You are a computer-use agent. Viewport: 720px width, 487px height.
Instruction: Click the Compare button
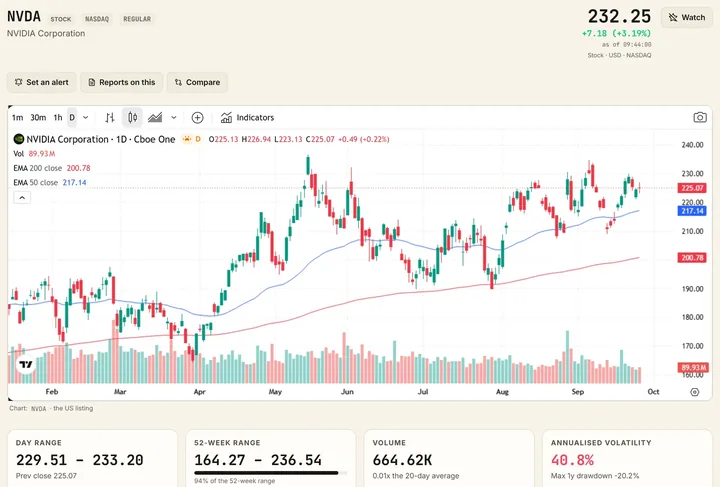tap(197, 82)
